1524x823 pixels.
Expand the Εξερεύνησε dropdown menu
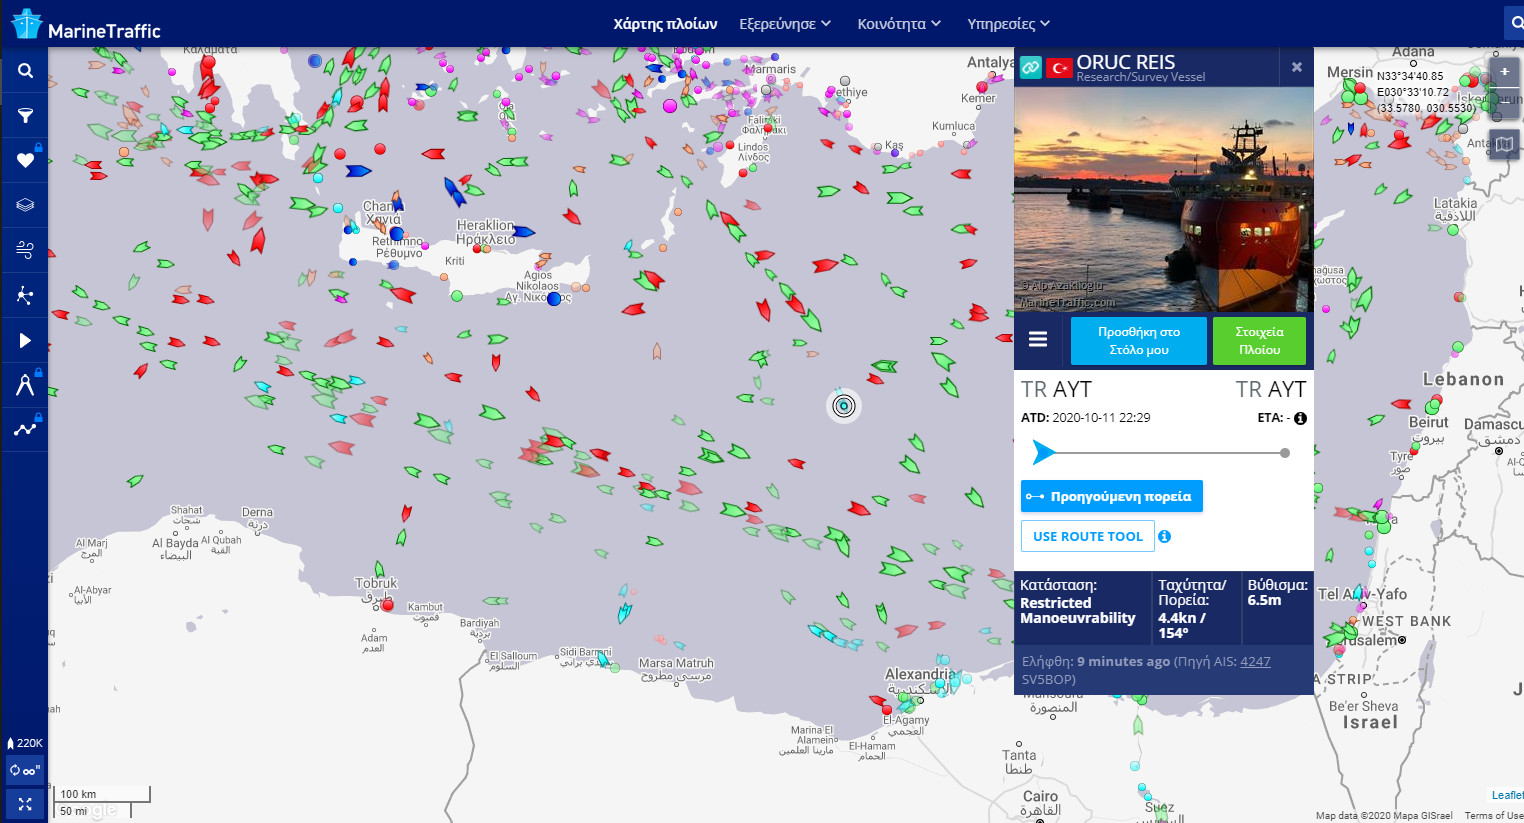click(x=785, y=23)
